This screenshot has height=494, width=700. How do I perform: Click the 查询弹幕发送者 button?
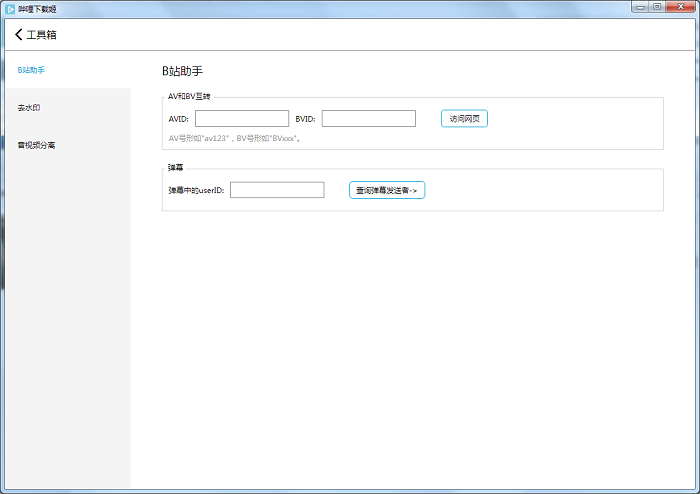[387, 190]
